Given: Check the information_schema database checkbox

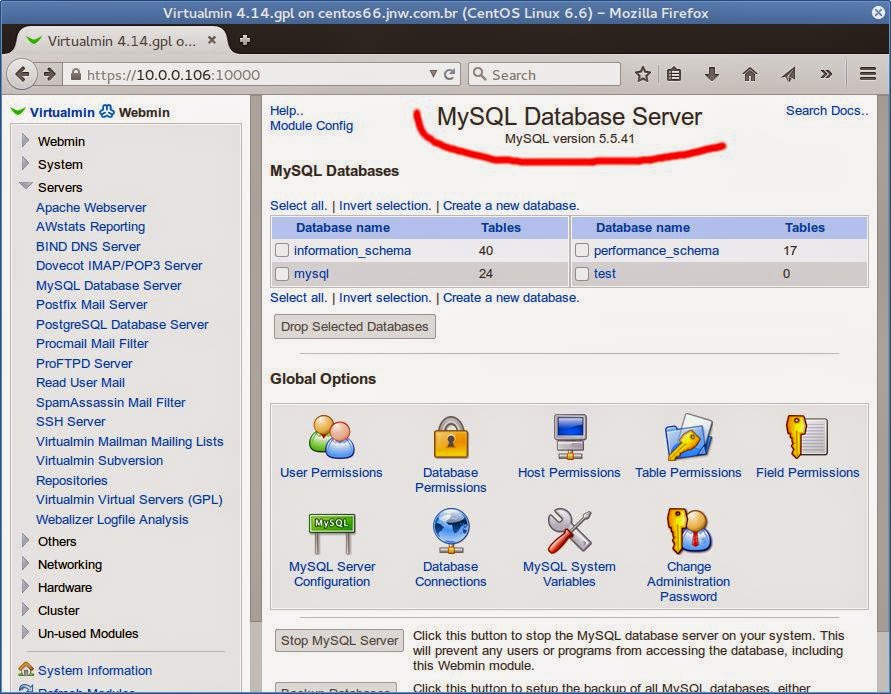Looking at the screenshot, I should [x=282, y=250].
